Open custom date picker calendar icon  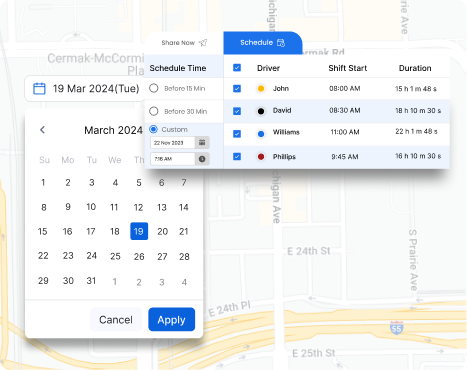202,142
